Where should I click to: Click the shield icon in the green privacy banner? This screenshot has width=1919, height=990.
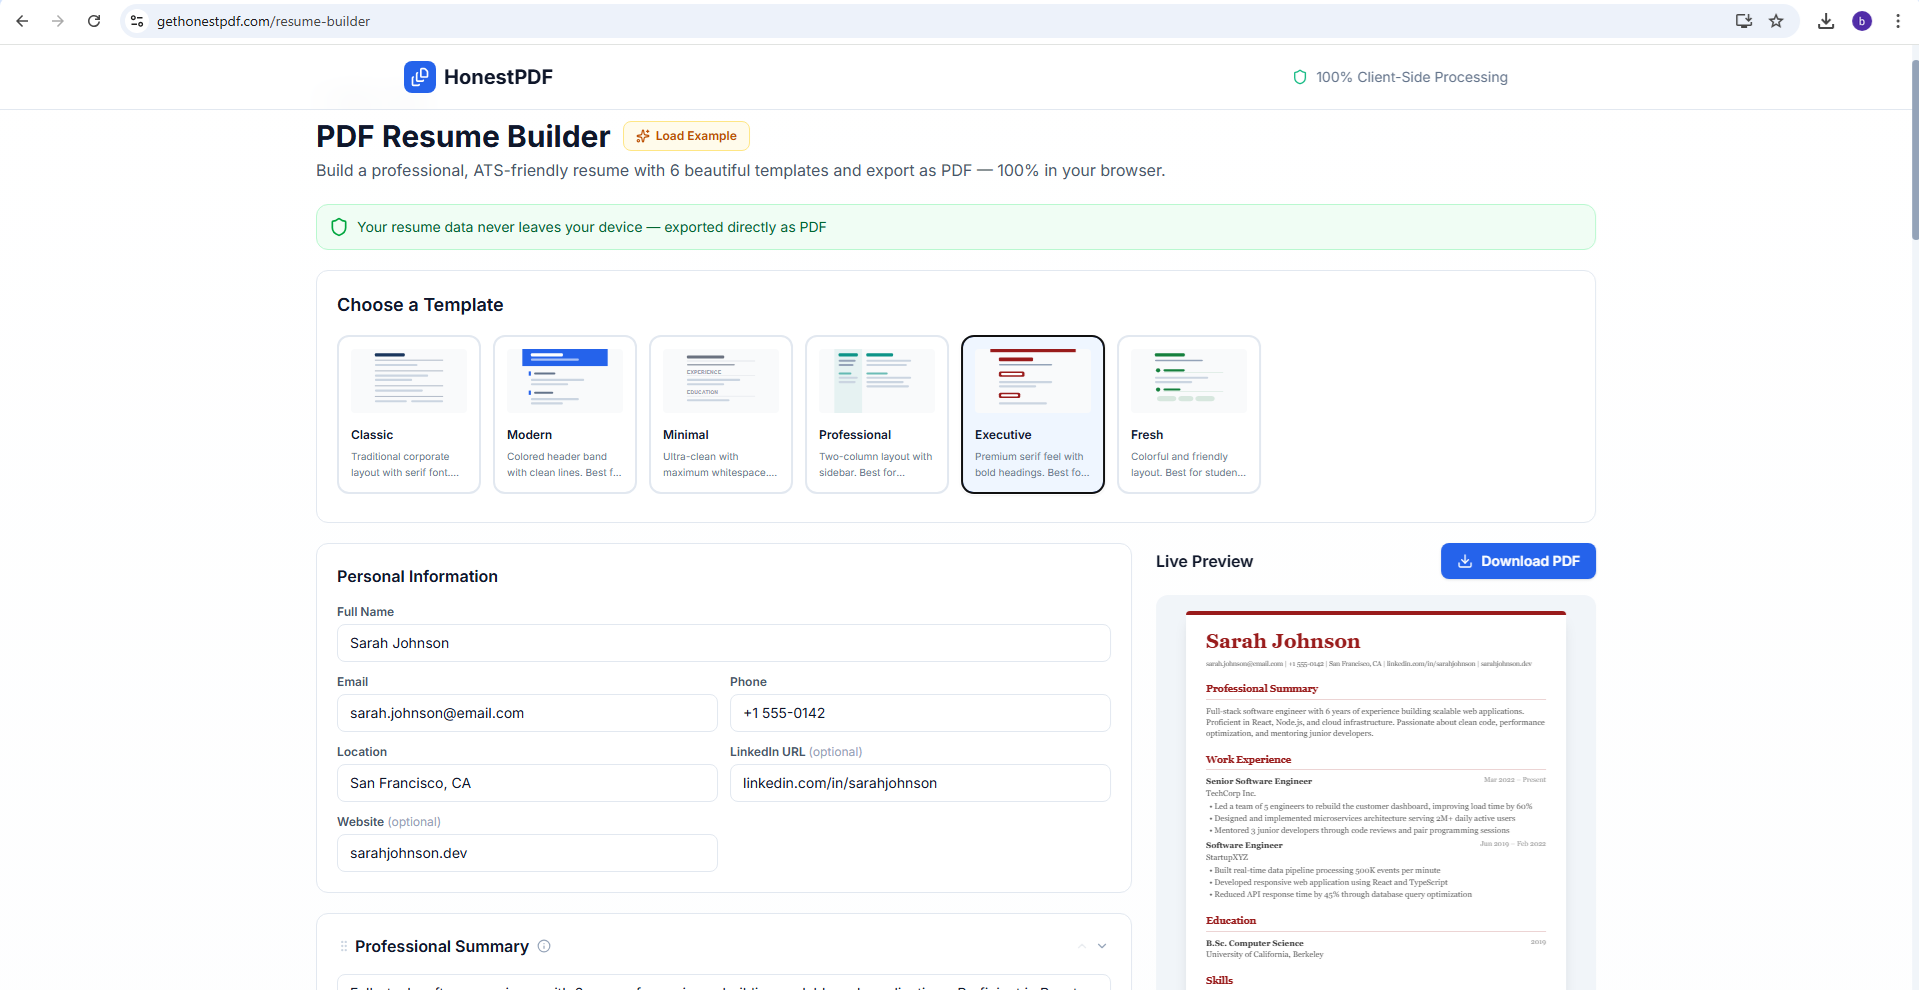coord(339,227)
